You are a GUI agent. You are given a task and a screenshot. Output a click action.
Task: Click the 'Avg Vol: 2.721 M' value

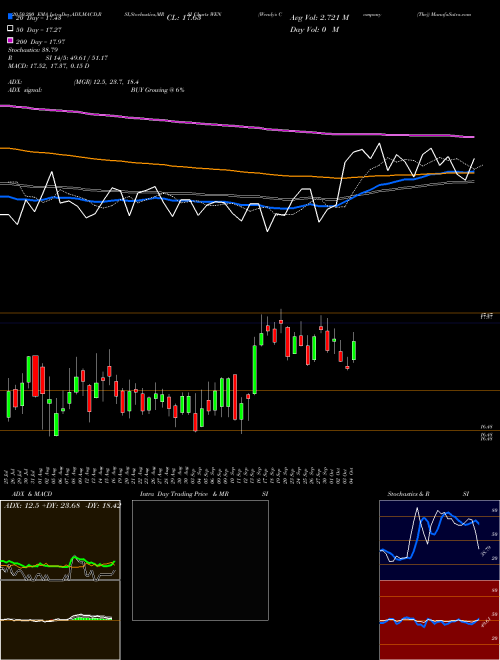click(x=319, y=18)
